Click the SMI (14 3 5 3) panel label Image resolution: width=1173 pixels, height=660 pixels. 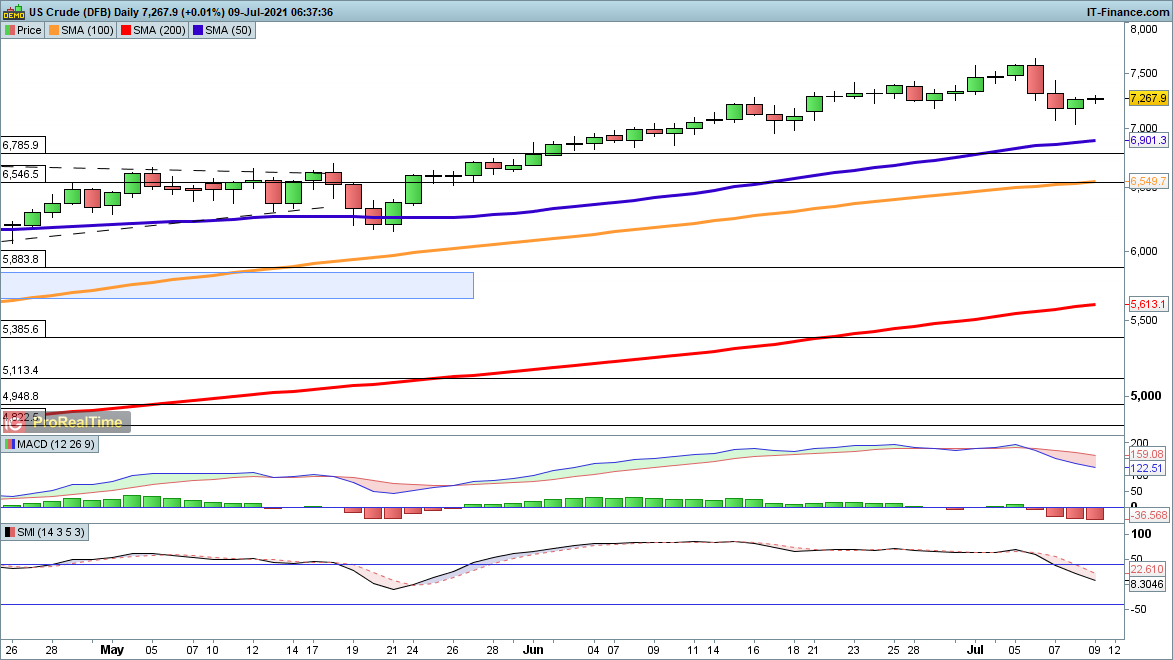43,533
